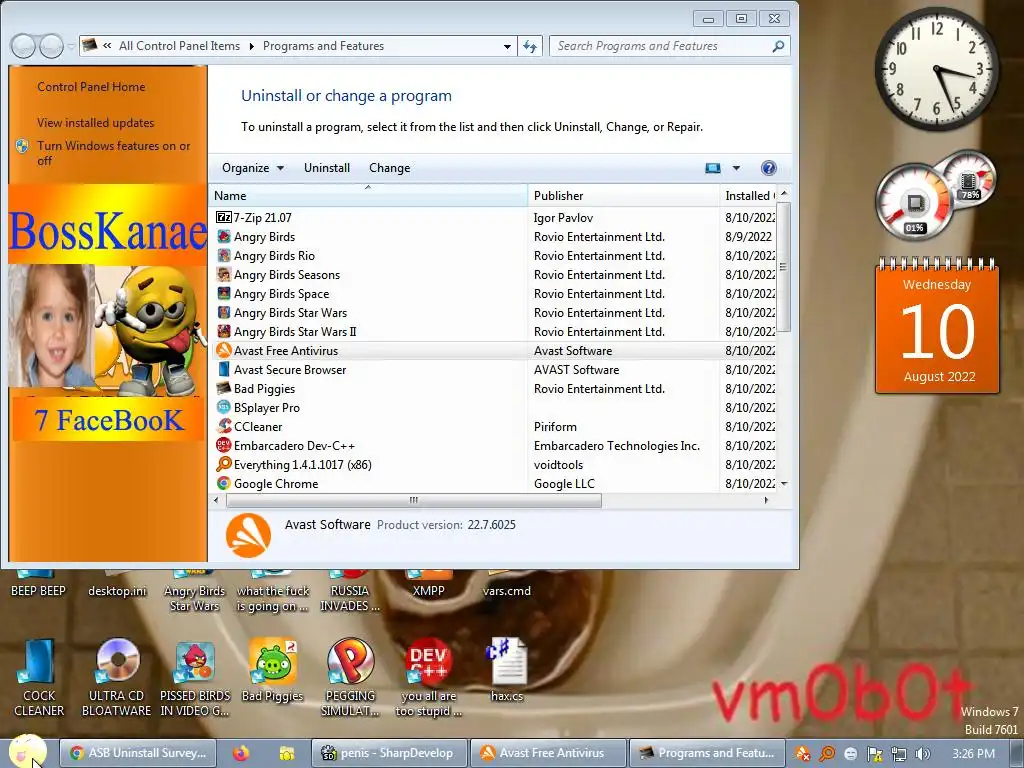The image size is (1024, 768).
Task: Click vertical scrollbar down arrow
Action: [x=784, y=484]
